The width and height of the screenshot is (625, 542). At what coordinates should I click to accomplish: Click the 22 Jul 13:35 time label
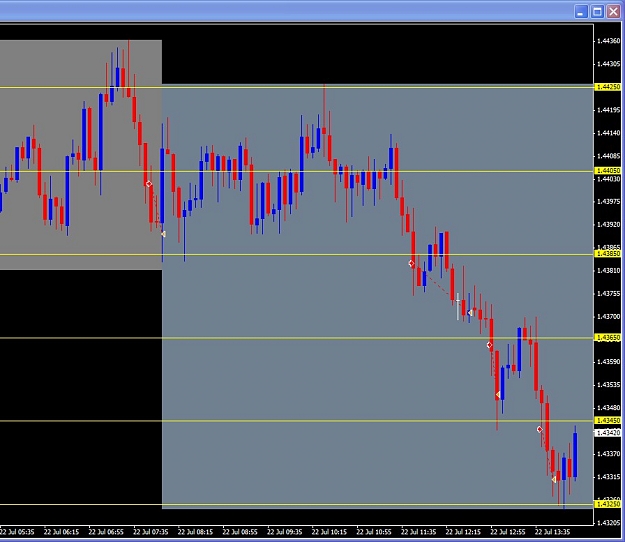552,532
